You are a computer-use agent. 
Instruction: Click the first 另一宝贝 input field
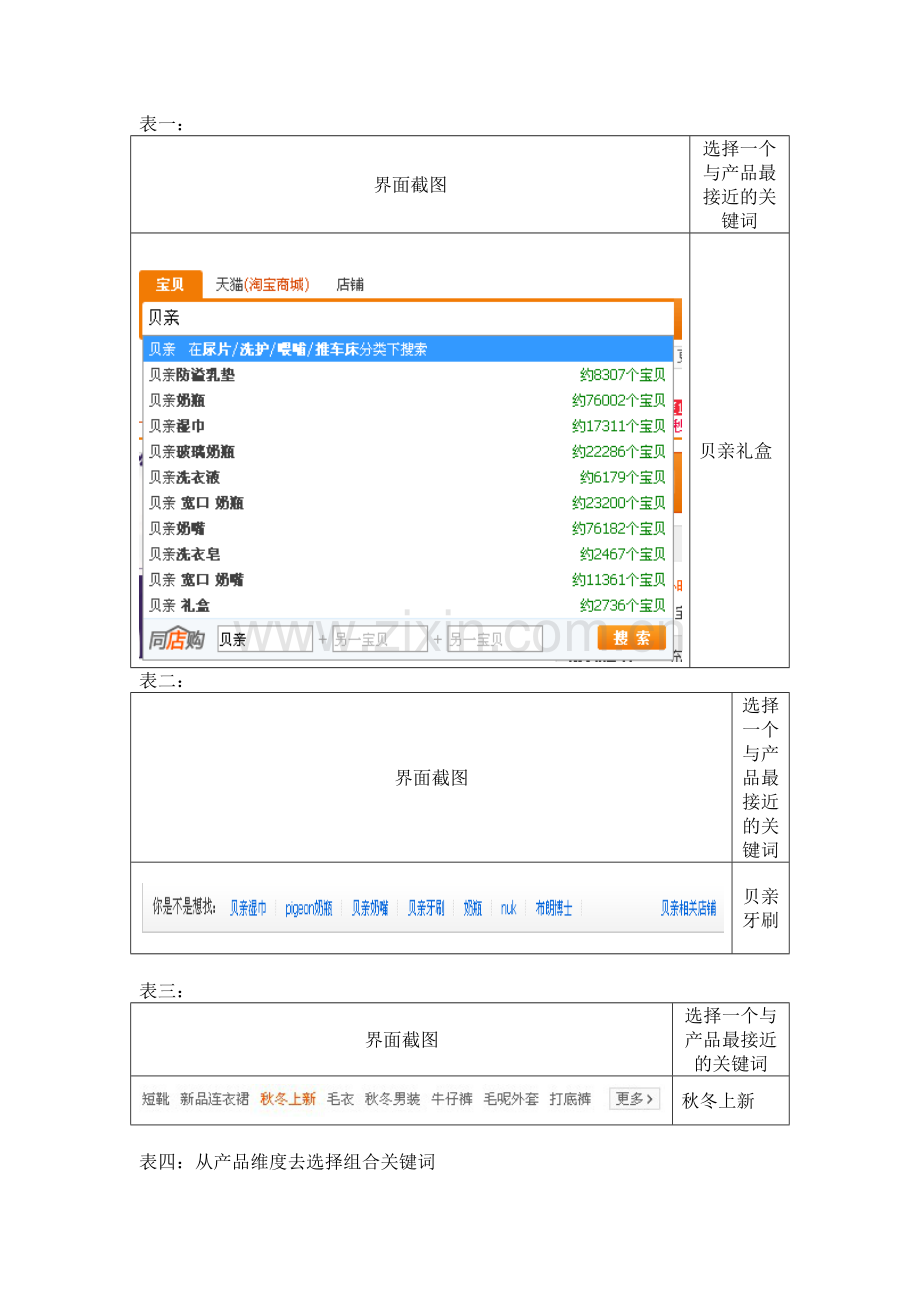pos(380,639)
